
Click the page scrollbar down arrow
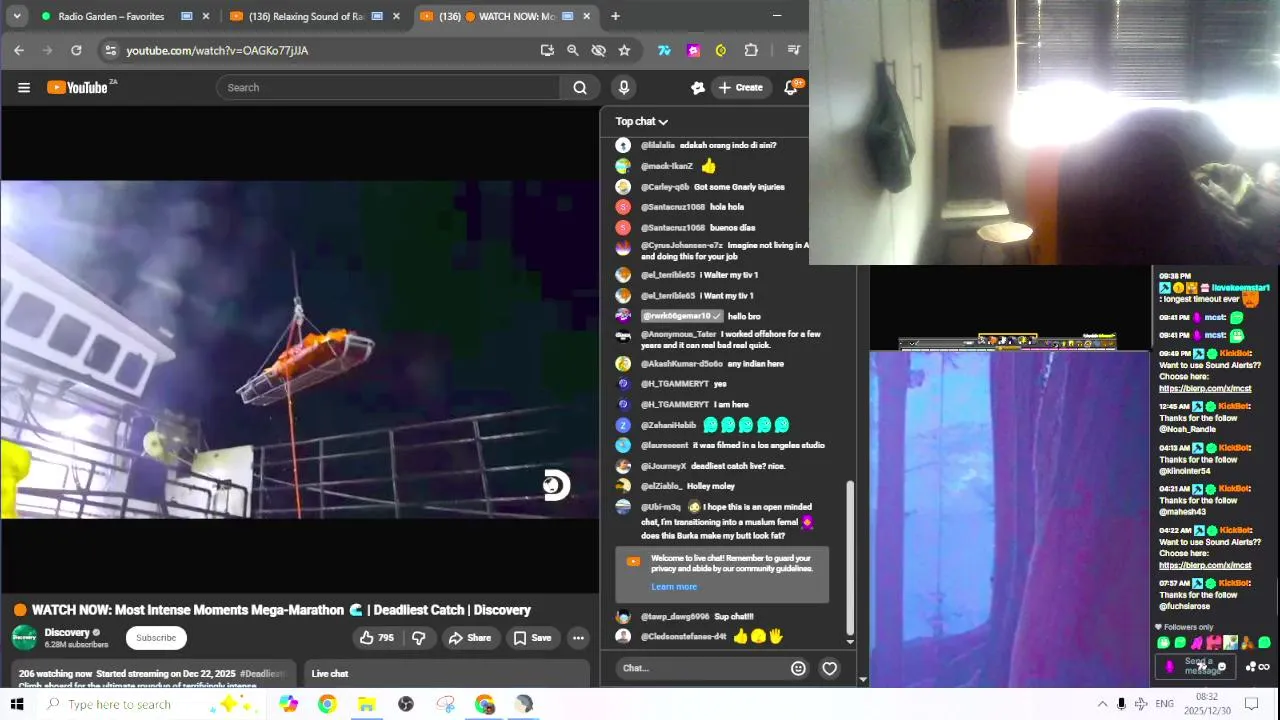[x=863, y=680]
